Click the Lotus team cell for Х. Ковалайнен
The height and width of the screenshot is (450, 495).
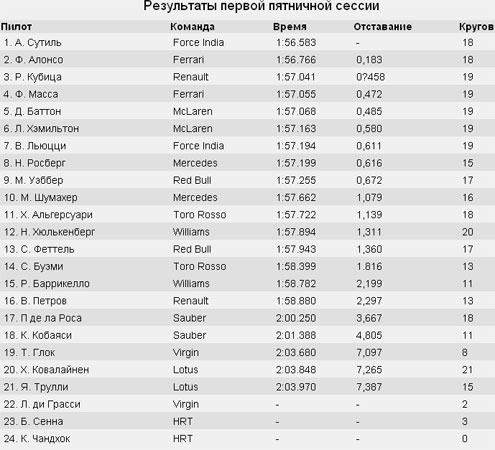186,370
